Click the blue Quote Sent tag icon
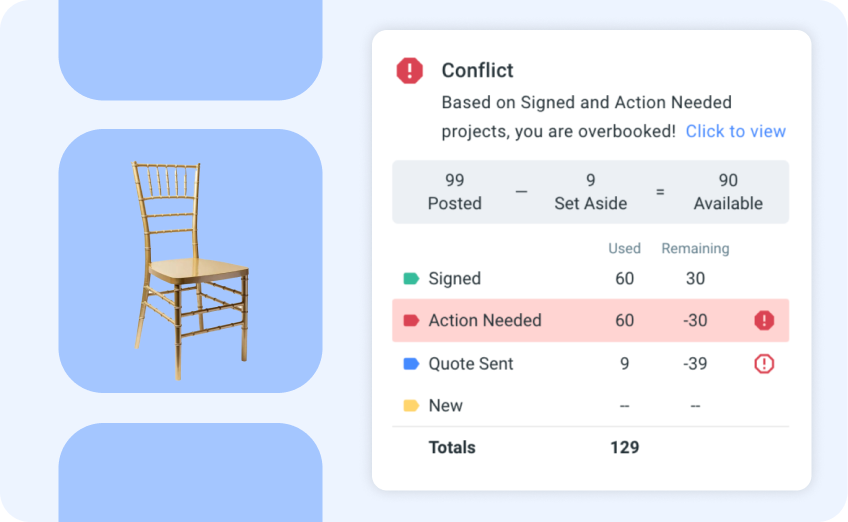The width and height of the screenshot is (848, 522). [411, 364]
